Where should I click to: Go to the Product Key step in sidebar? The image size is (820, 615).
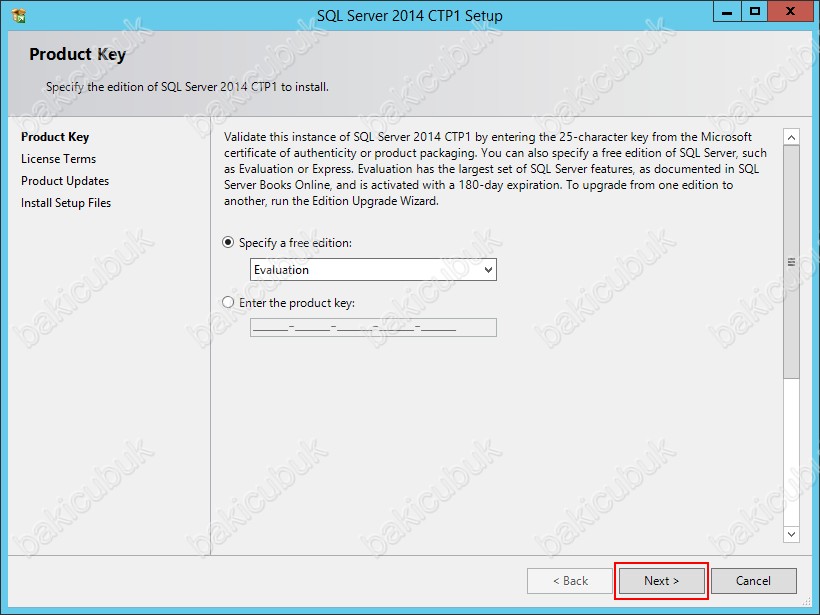[55, 137]
